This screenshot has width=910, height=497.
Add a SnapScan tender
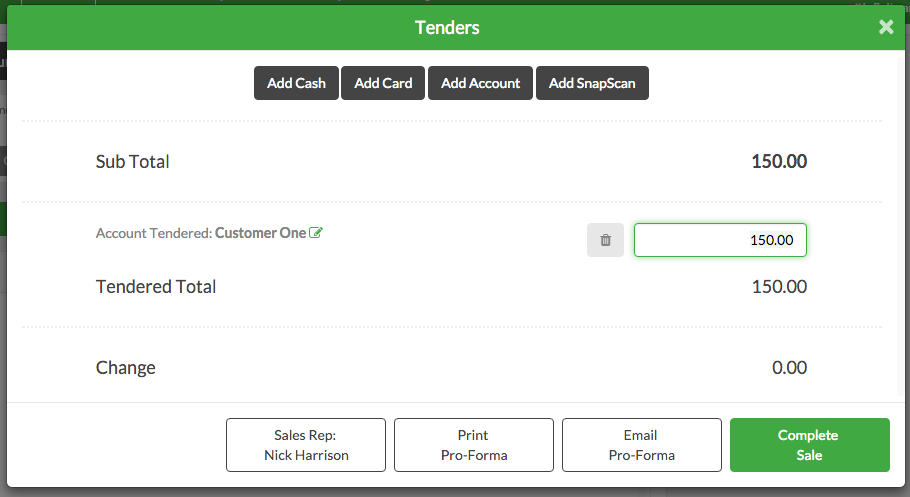(592, 83)
